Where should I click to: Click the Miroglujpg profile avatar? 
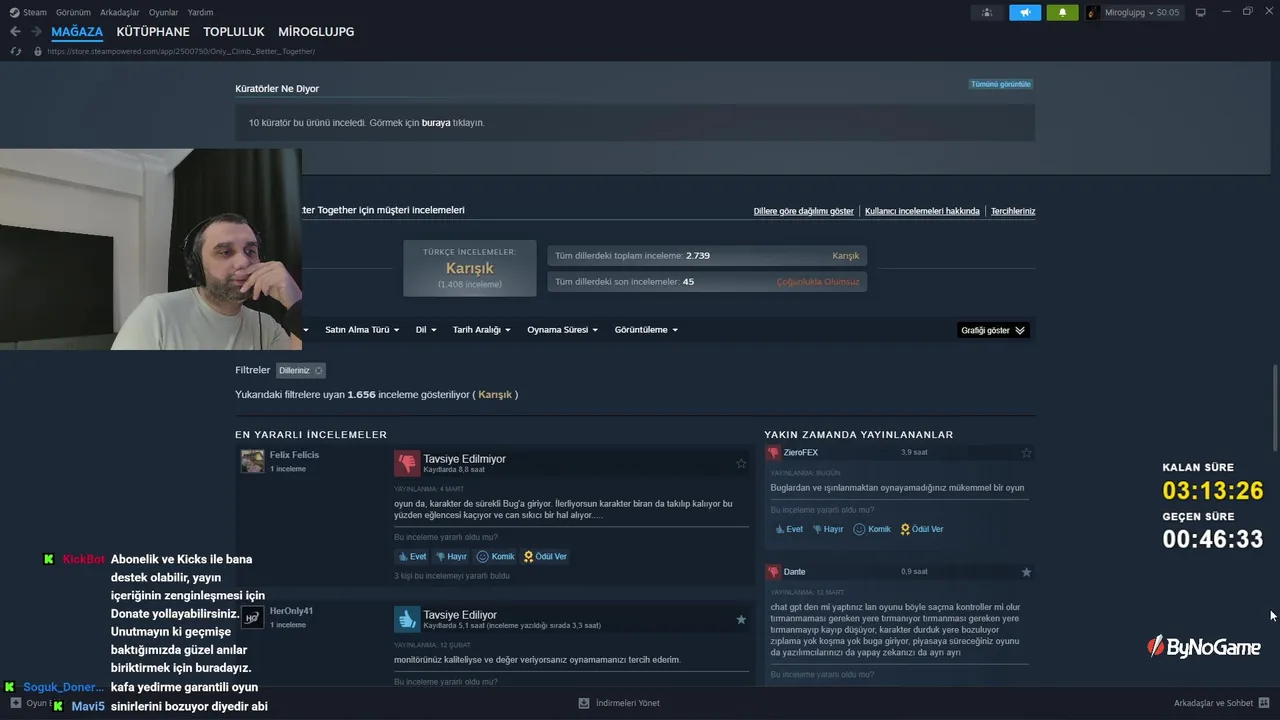(1094, 12)
